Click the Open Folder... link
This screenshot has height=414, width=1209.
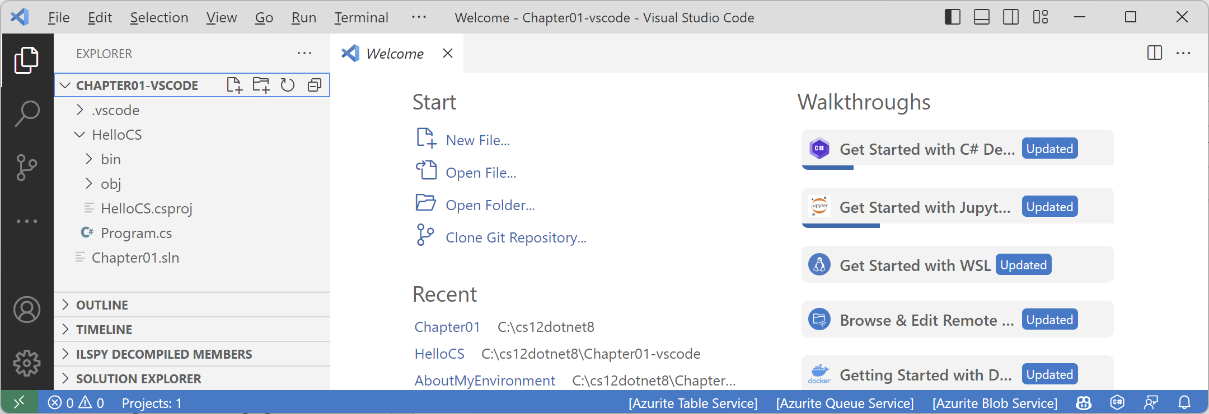point(490,205)
